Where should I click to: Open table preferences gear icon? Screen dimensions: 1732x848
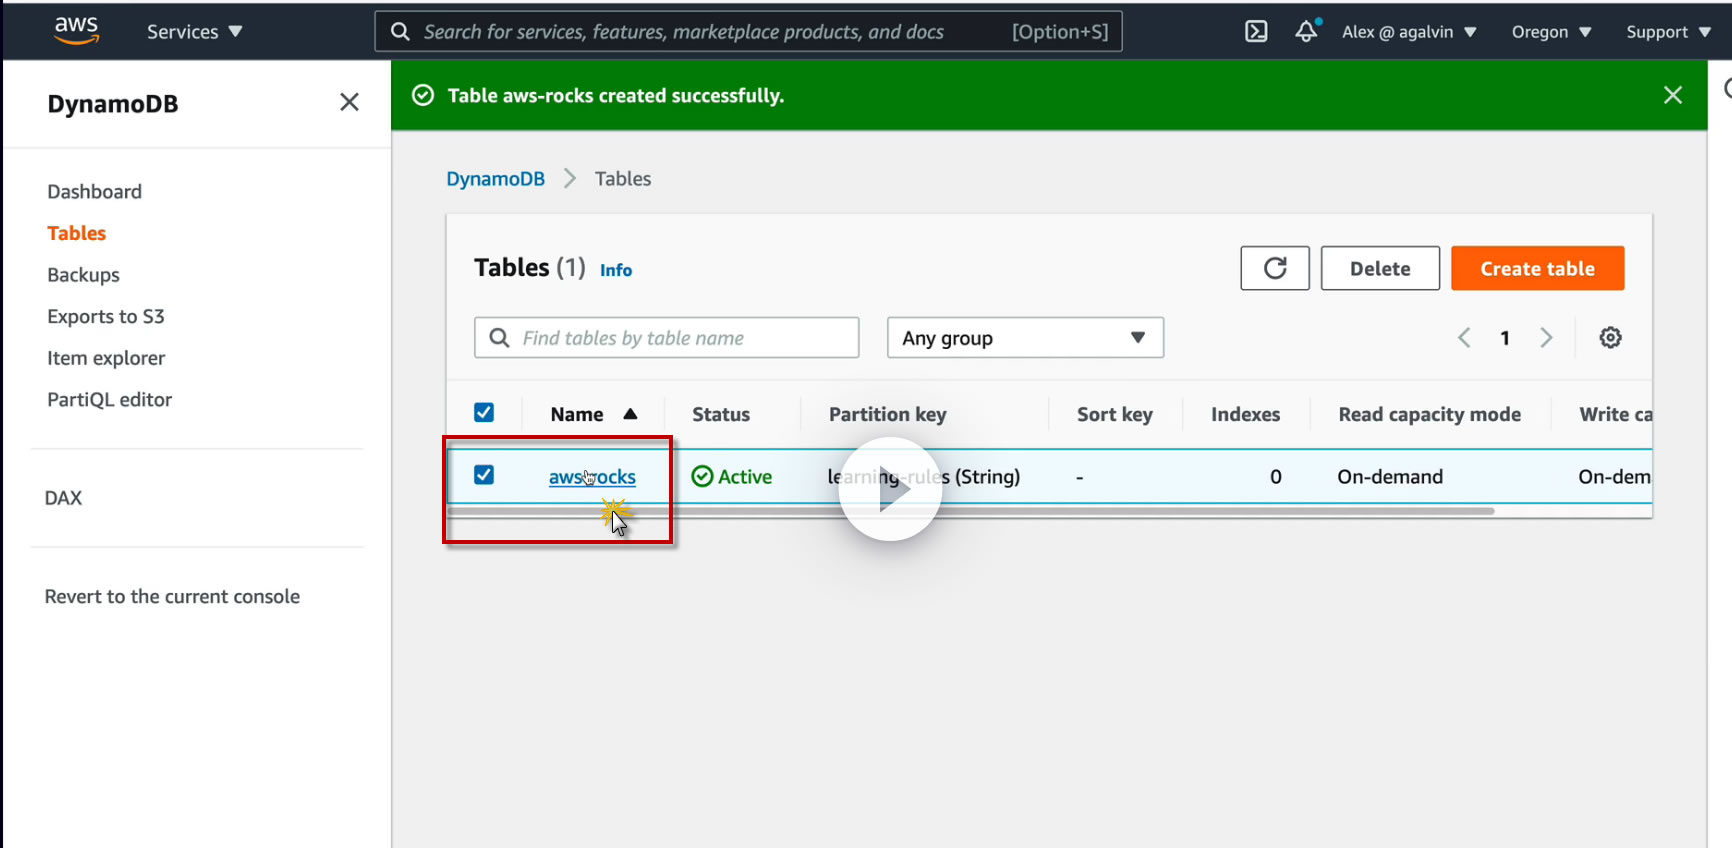(1610, 338)
